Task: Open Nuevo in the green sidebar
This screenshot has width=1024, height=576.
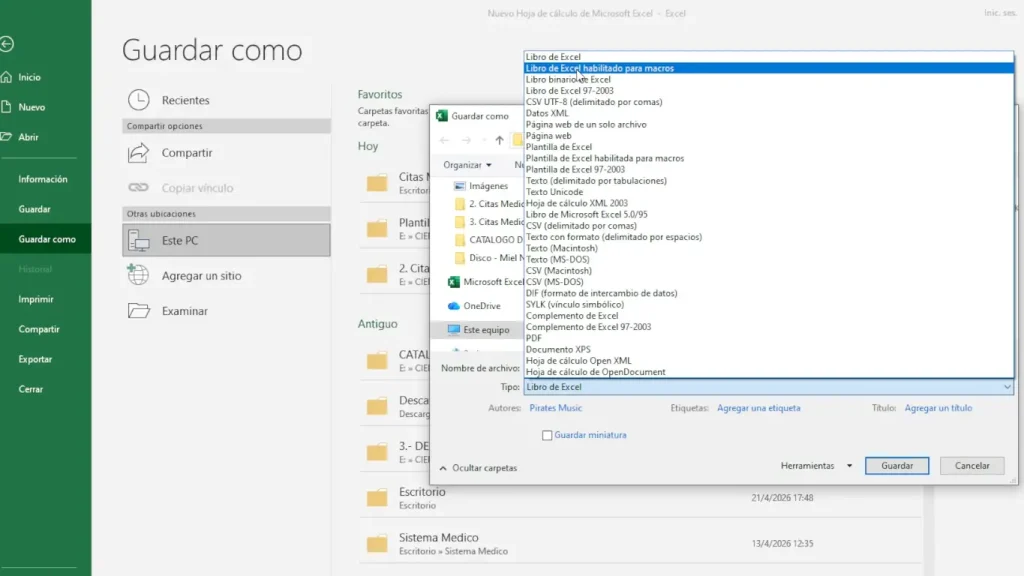Action: click(31, 107)
